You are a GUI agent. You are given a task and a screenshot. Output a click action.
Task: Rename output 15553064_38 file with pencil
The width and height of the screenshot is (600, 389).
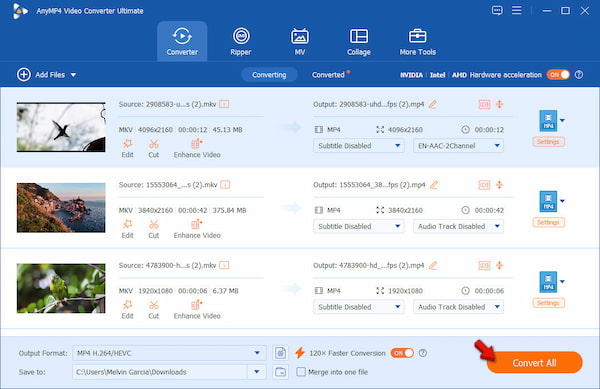434,185
